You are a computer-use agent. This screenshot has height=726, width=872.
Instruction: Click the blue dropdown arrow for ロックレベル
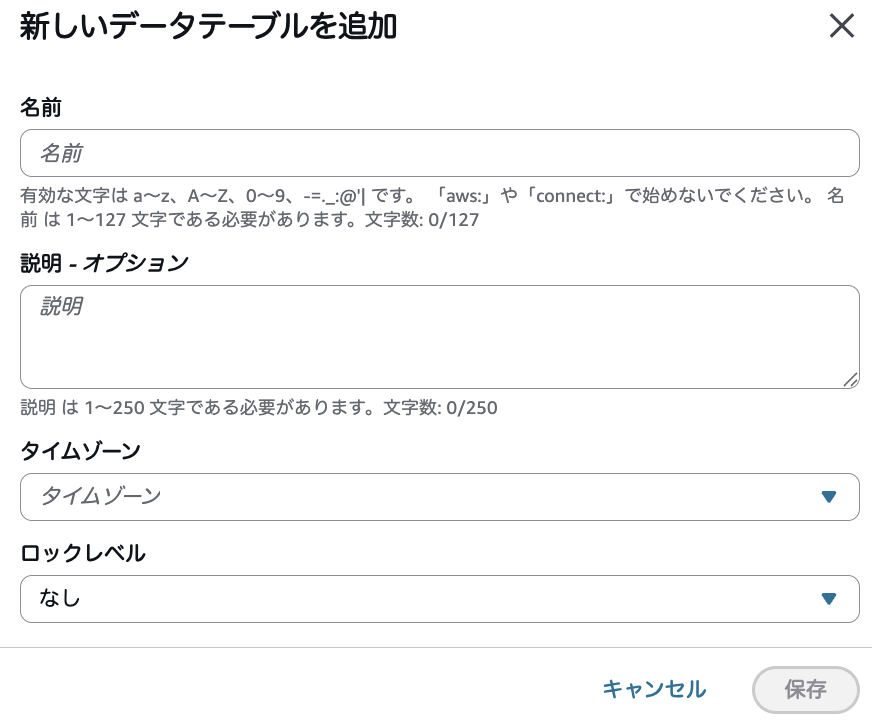(829, 598)
